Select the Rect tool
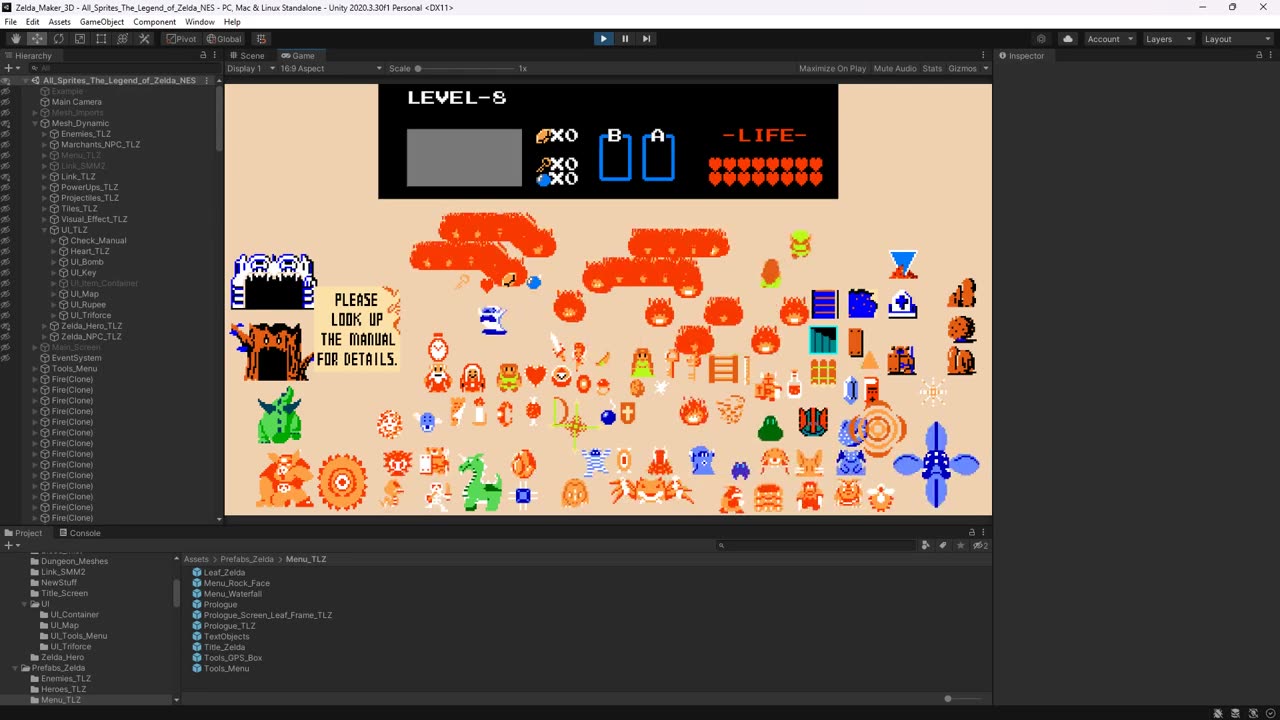 click(101, 39)
